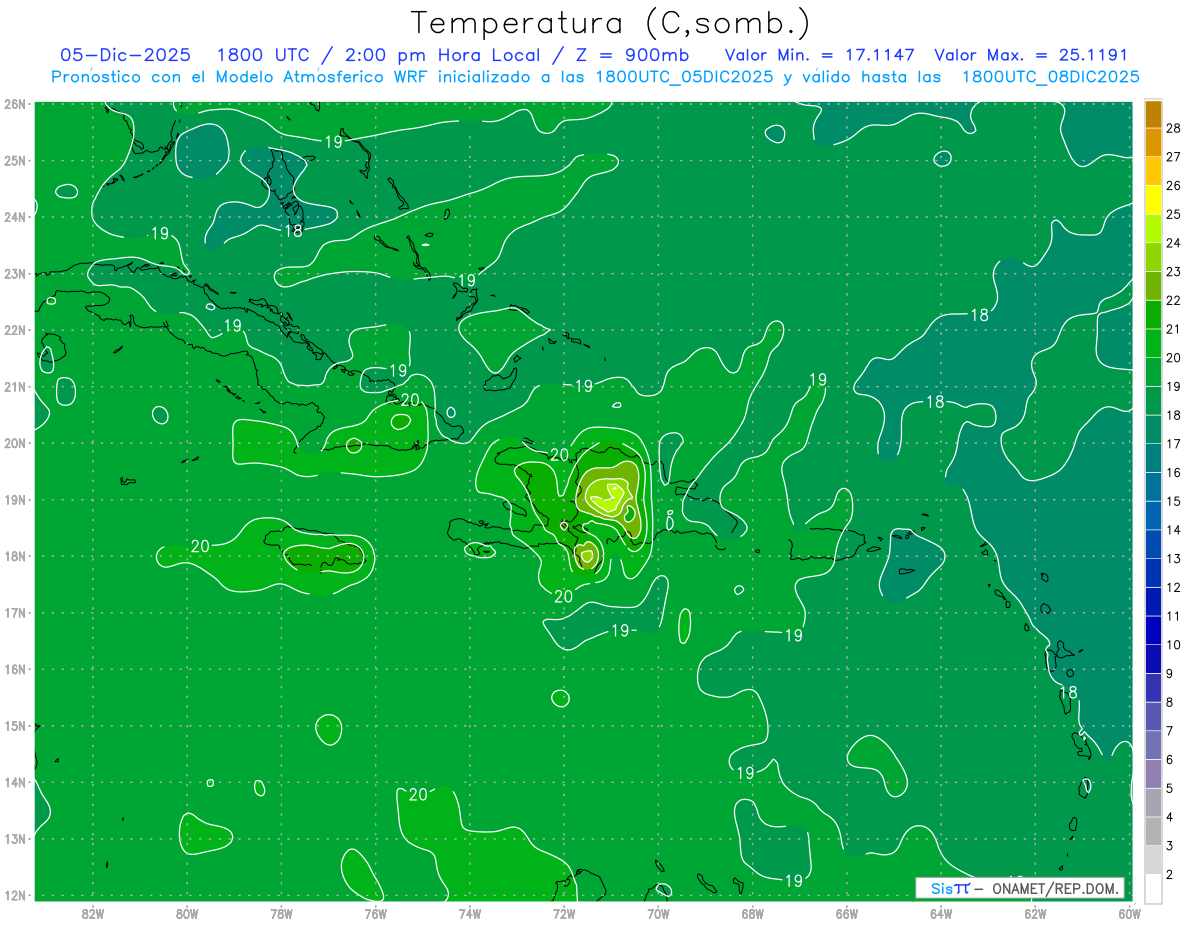Click the longitude label "60W"

(1129, 913)
